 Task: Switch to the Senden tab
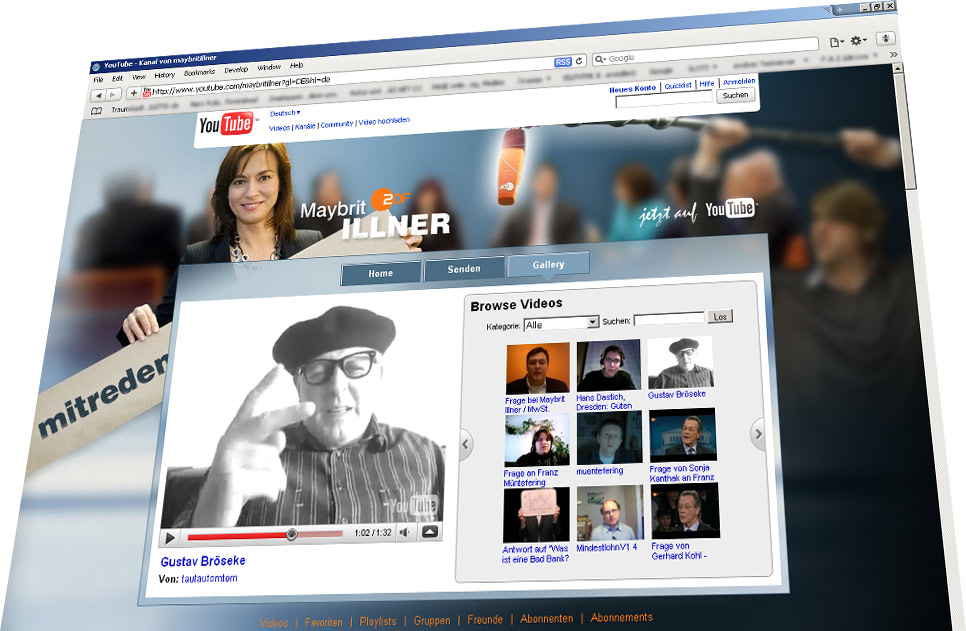coord(464,269)
